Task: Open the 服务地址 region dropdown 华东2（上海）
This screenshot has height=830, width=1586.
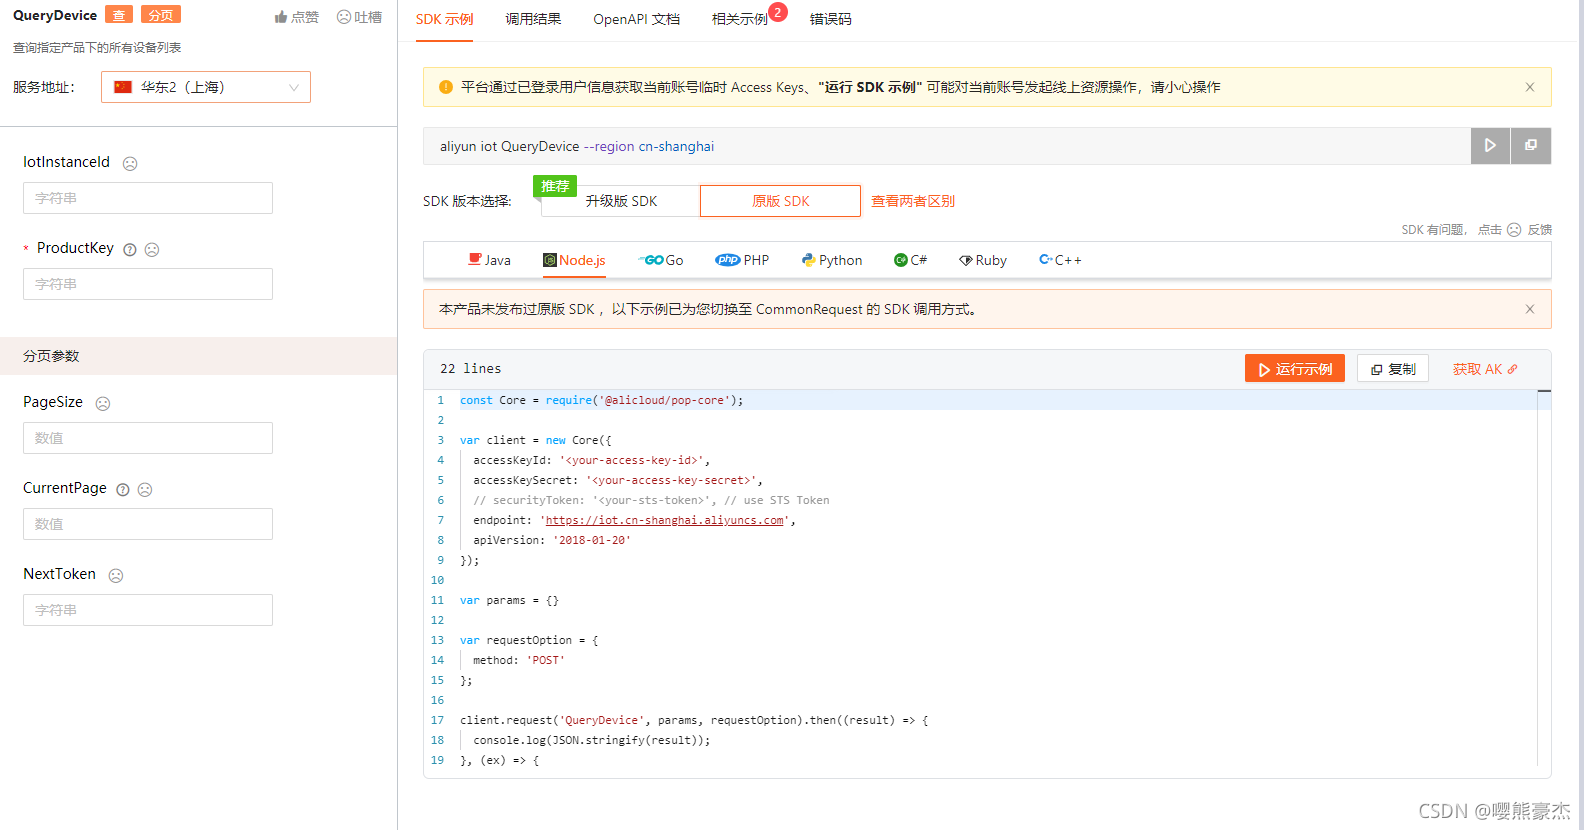Action: tap(206, 87)
